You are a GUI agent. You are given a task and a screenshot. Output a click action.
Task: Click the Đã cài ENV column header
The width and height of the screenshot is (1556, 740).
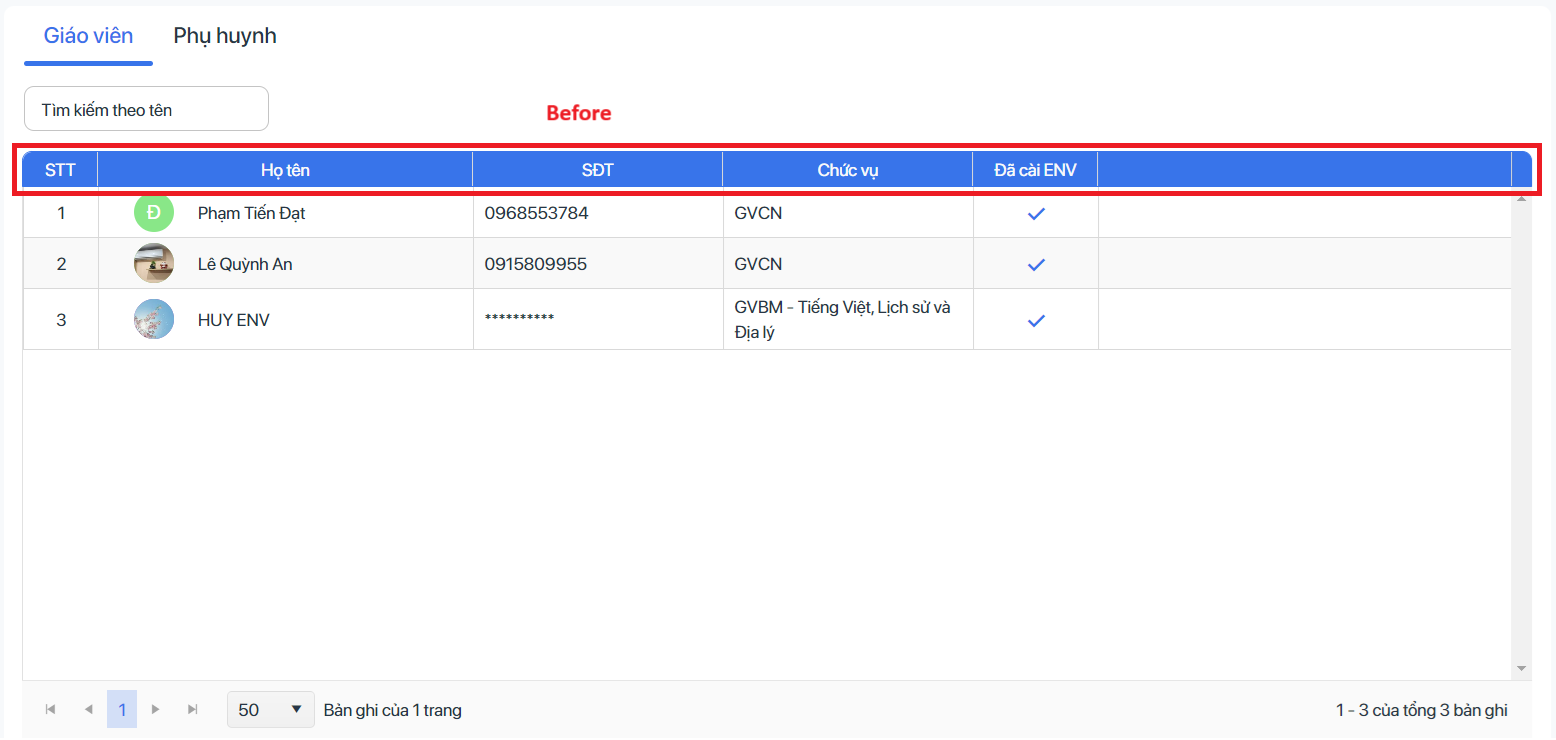coord(1035,170)
